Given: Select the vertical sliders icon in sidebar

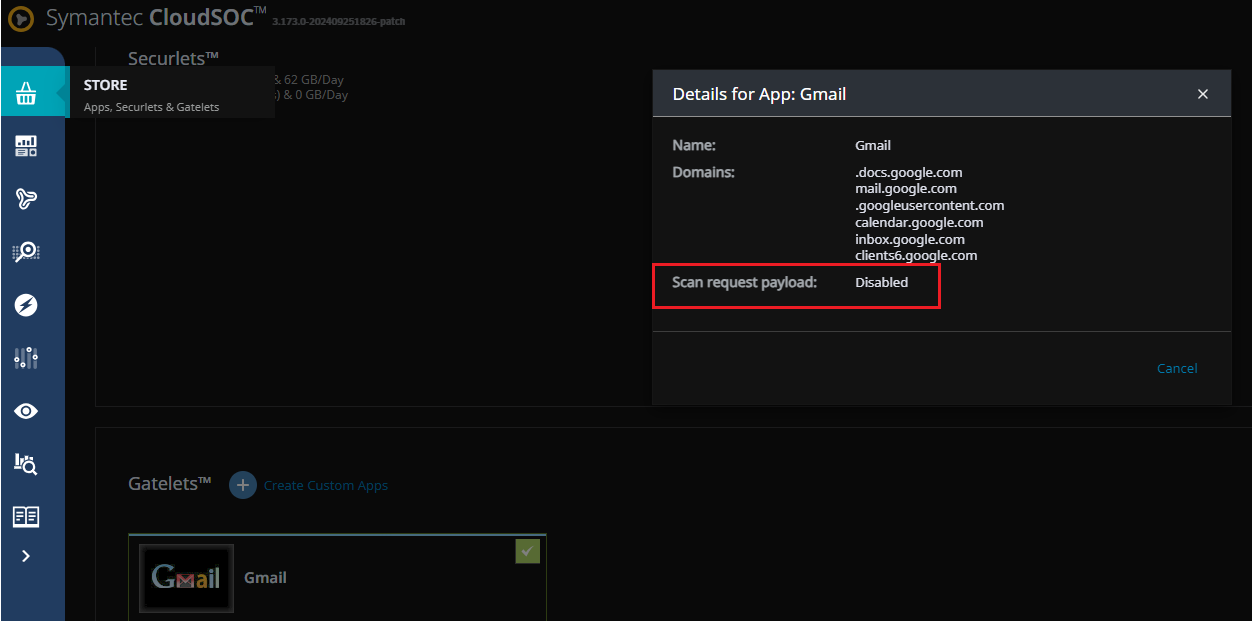Looking at the screenshot, I should 27,358.
